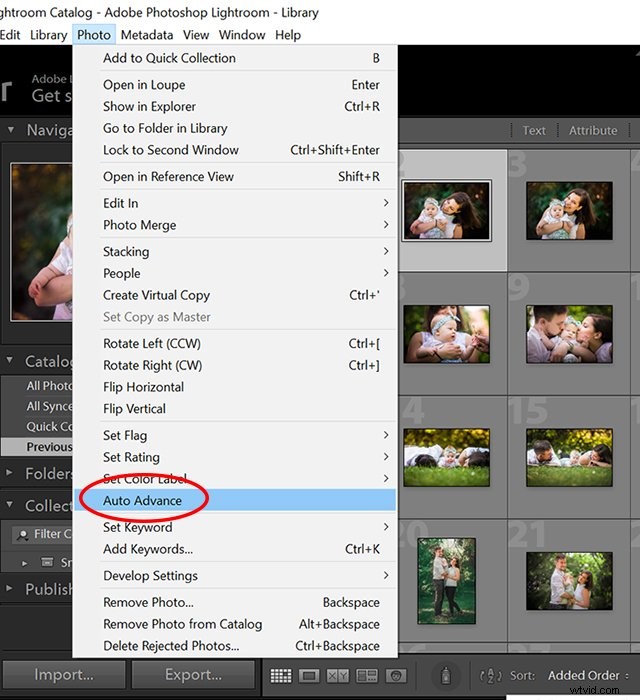
Task: Select the Text filter tab
Action: pyautogui.click(x=534, y=130)
